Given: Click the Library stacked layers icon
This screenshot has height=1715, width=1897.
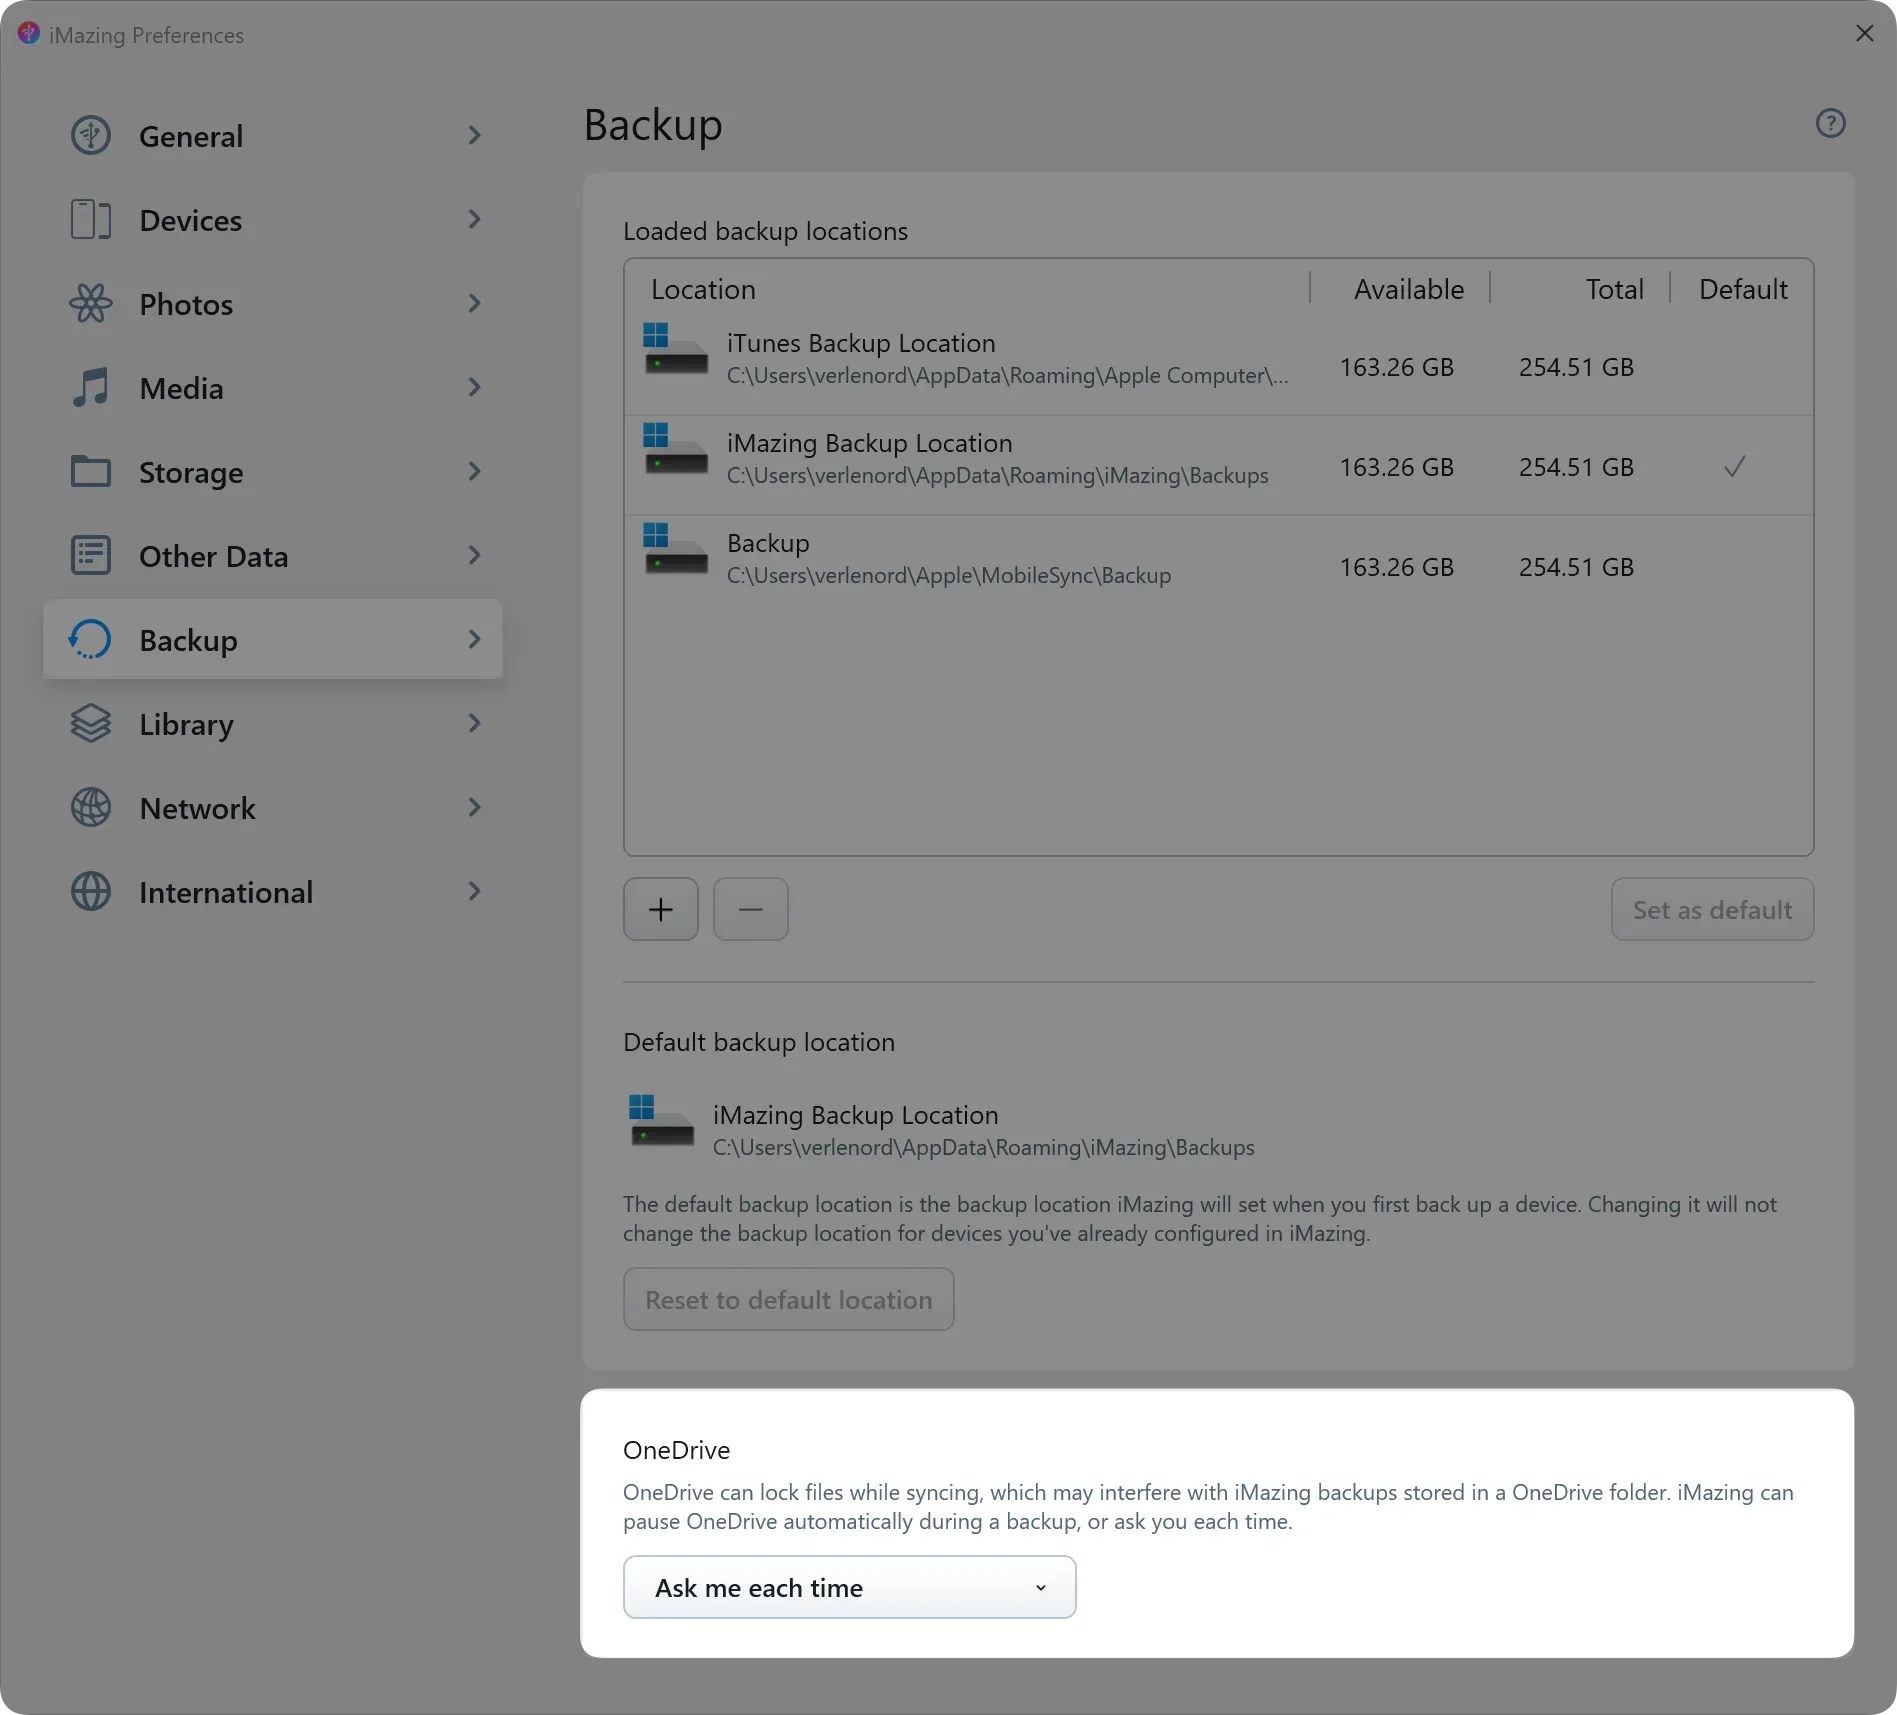Looking at the screenshot, I should tap(91, 723).
